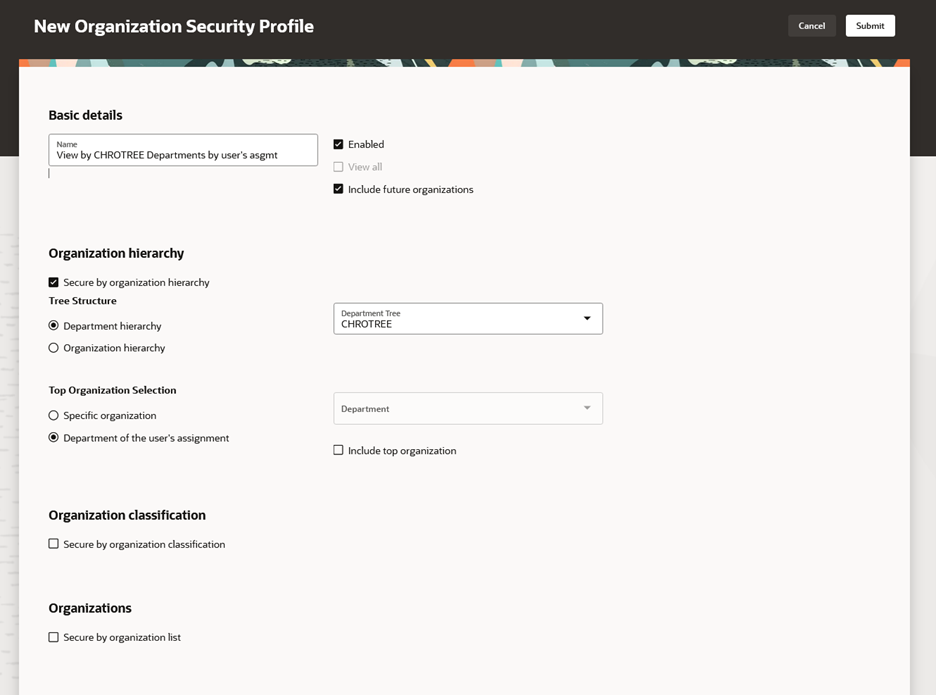This screenshot has height=695, width=936.
Task: Click the Department combo box field
Action: 455,408
